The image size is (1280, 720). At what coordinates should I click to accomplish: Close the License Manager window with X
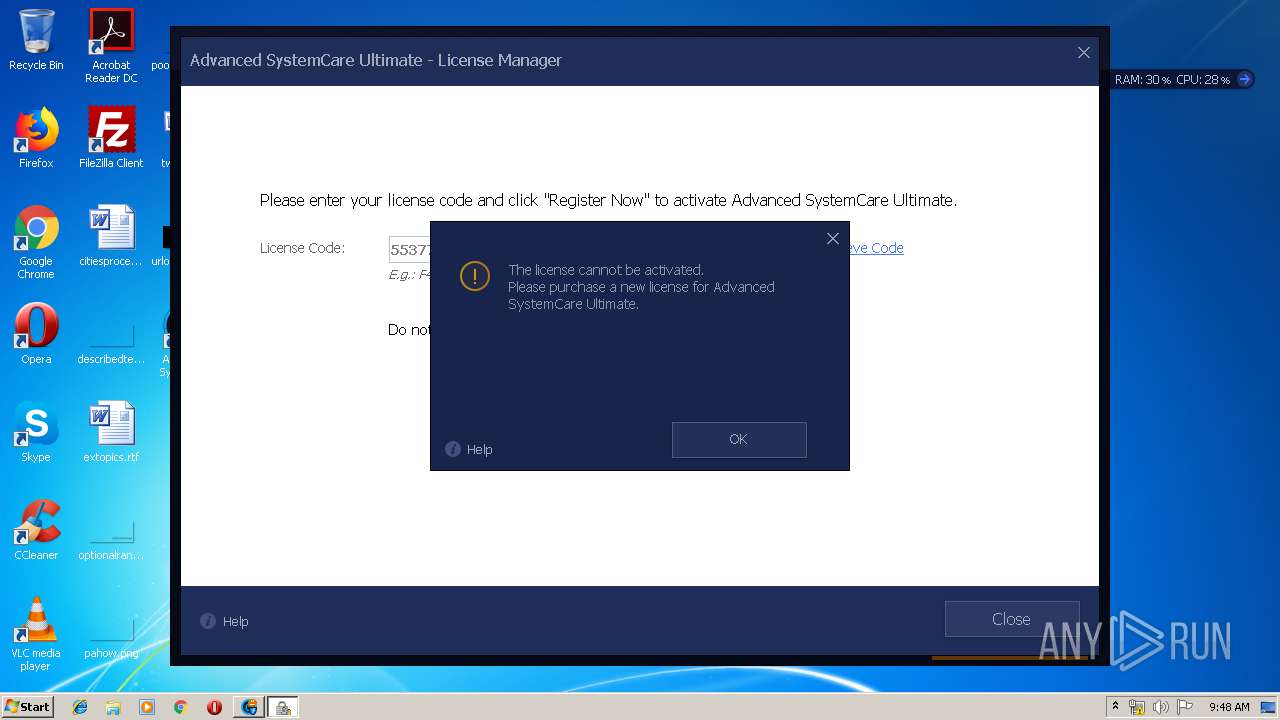point(1083,53)
